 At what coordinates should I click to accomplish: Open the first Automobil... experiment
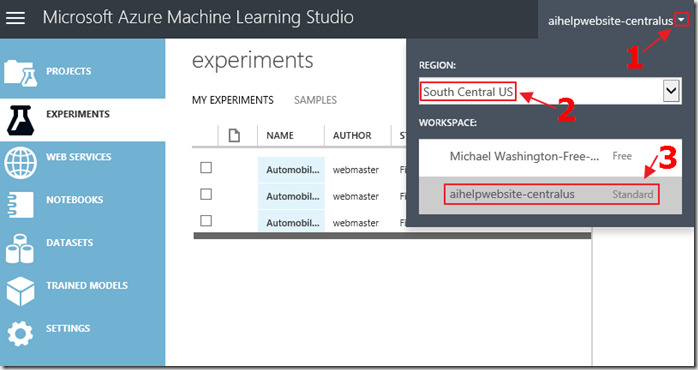coord(293,170)
